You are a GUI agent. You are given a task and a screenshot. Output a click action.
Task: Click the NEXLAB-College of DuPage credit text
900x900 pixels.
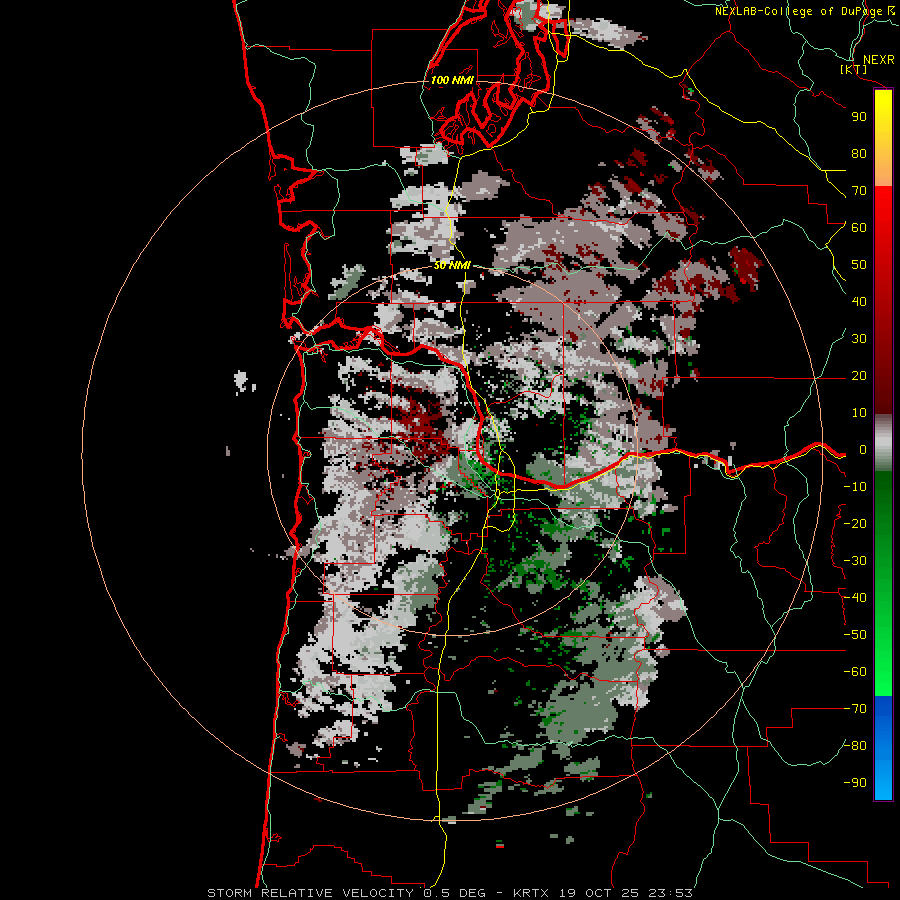coord(798,11)
